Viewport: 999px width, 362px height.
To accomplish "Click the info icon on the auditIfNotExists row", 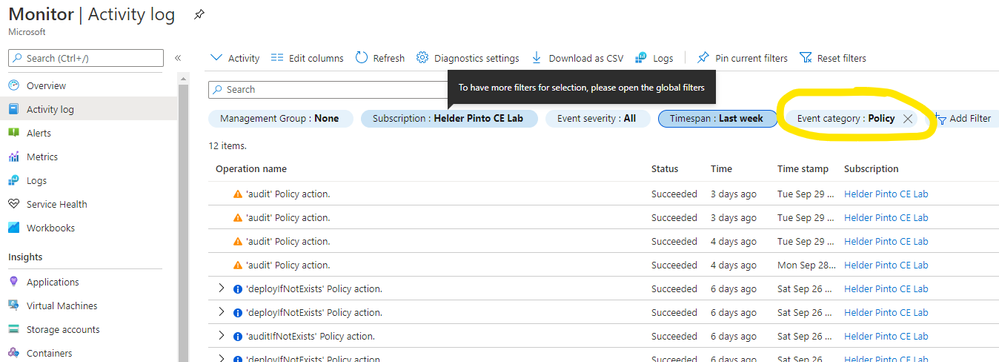I will [x=238, y=336].
